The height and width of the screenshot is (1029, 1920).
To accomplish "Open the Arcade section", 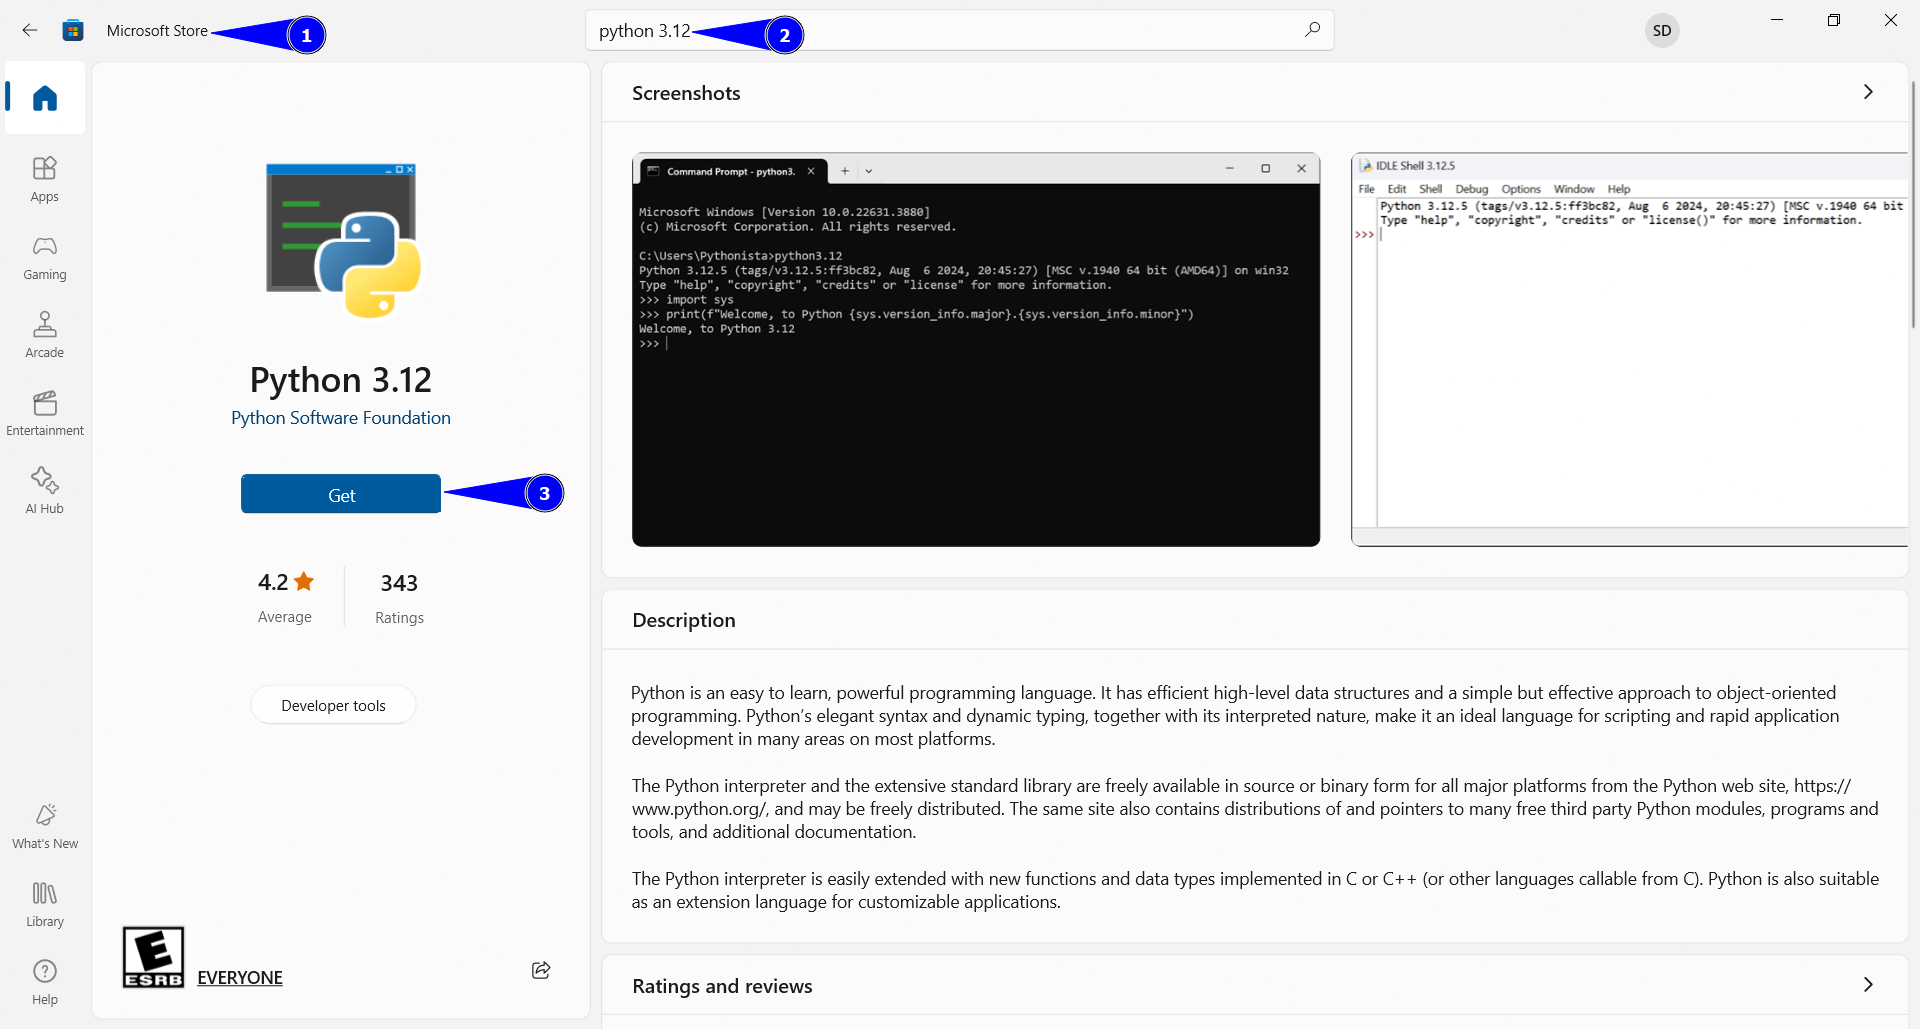I will click(44, 334).
